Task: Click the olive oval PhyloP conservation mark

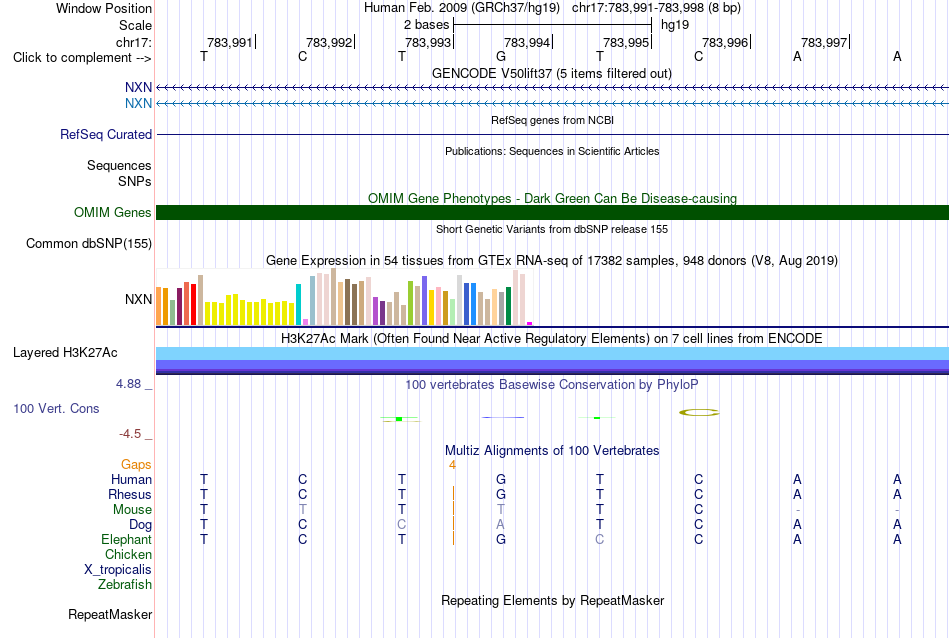Action: point(699,413)
